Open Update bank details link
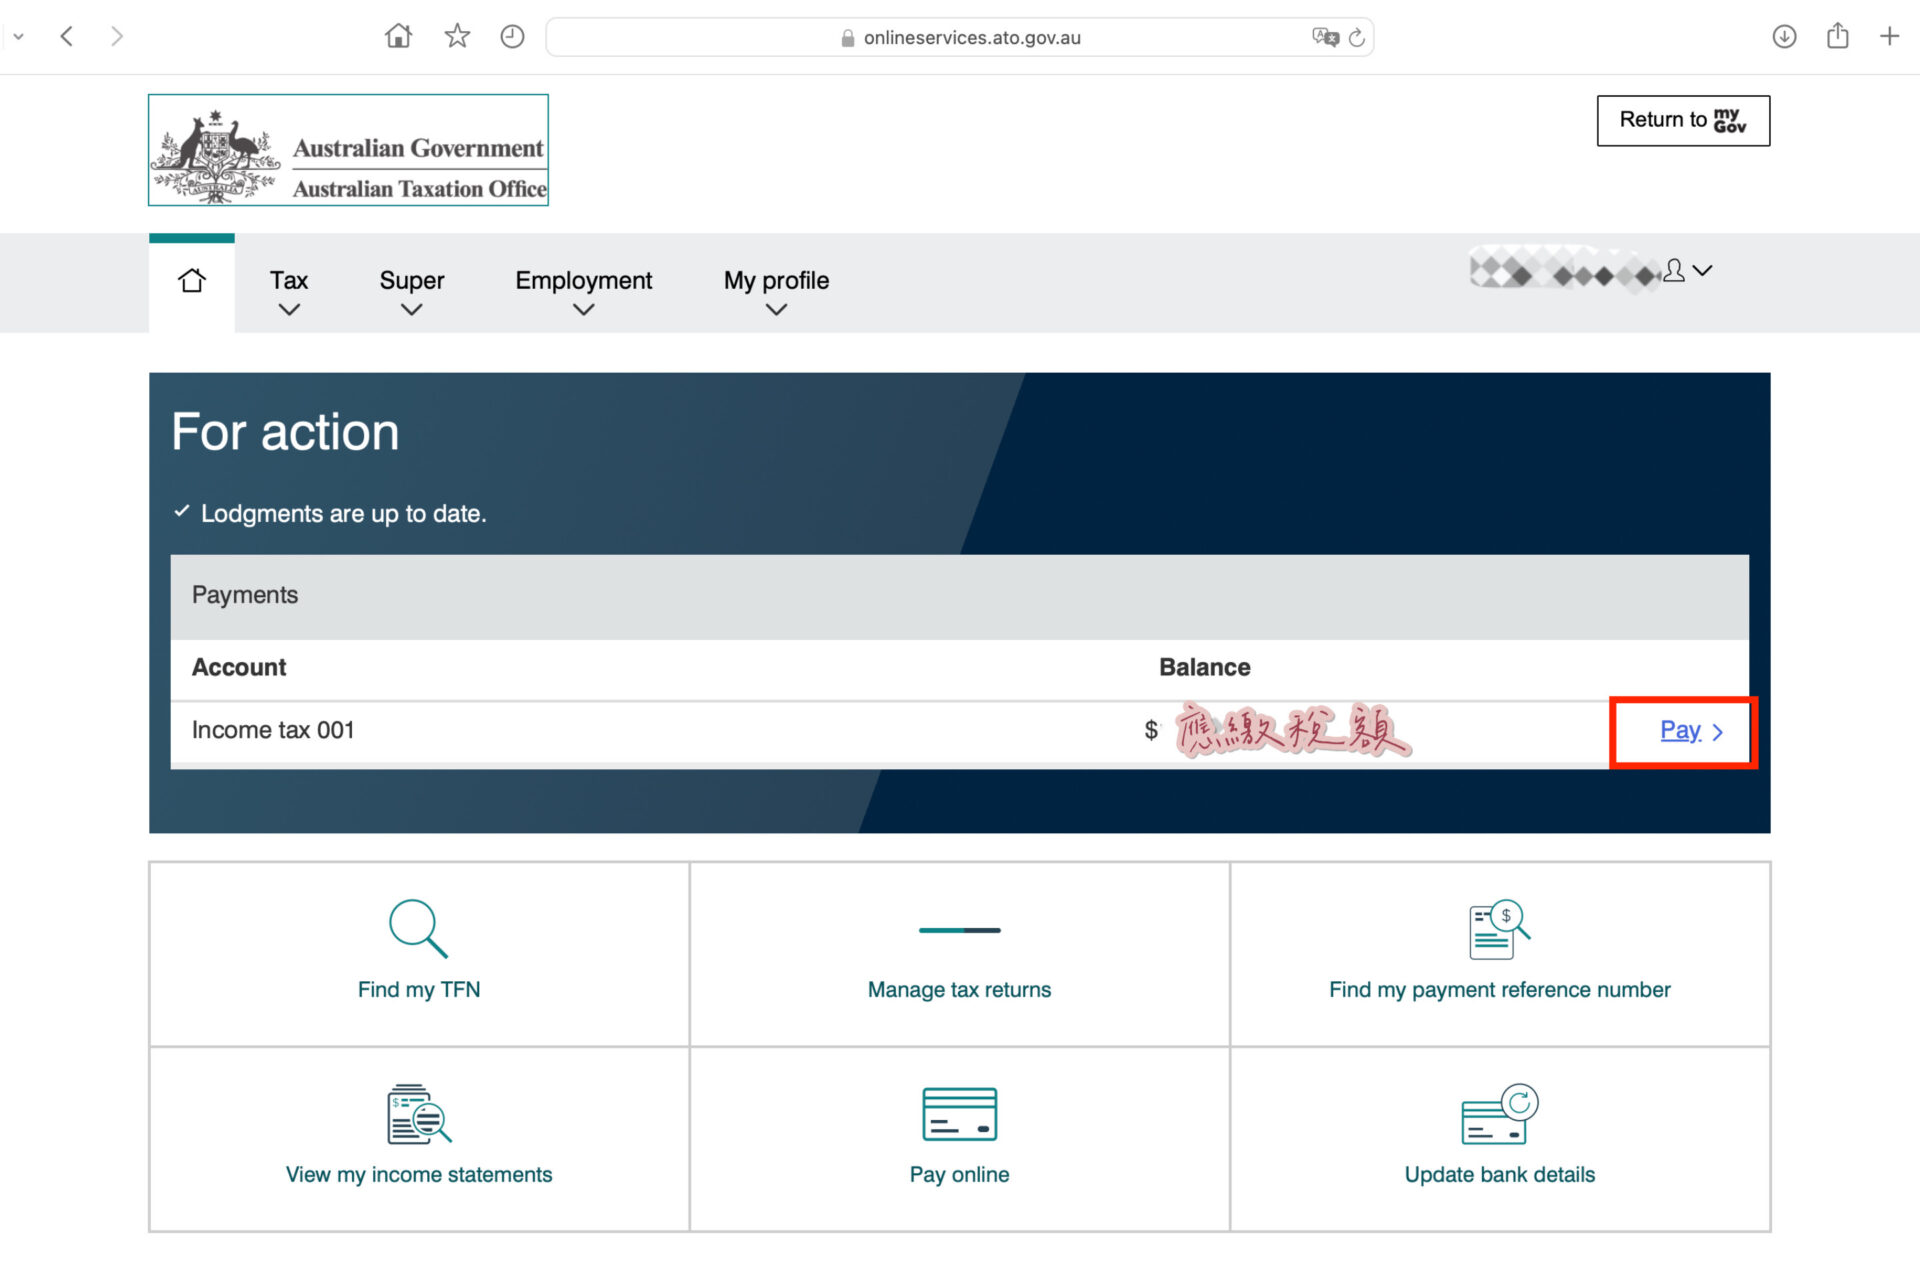The width and height of the screenshot is (1920, 1280). click(x=1499, y=1175)
